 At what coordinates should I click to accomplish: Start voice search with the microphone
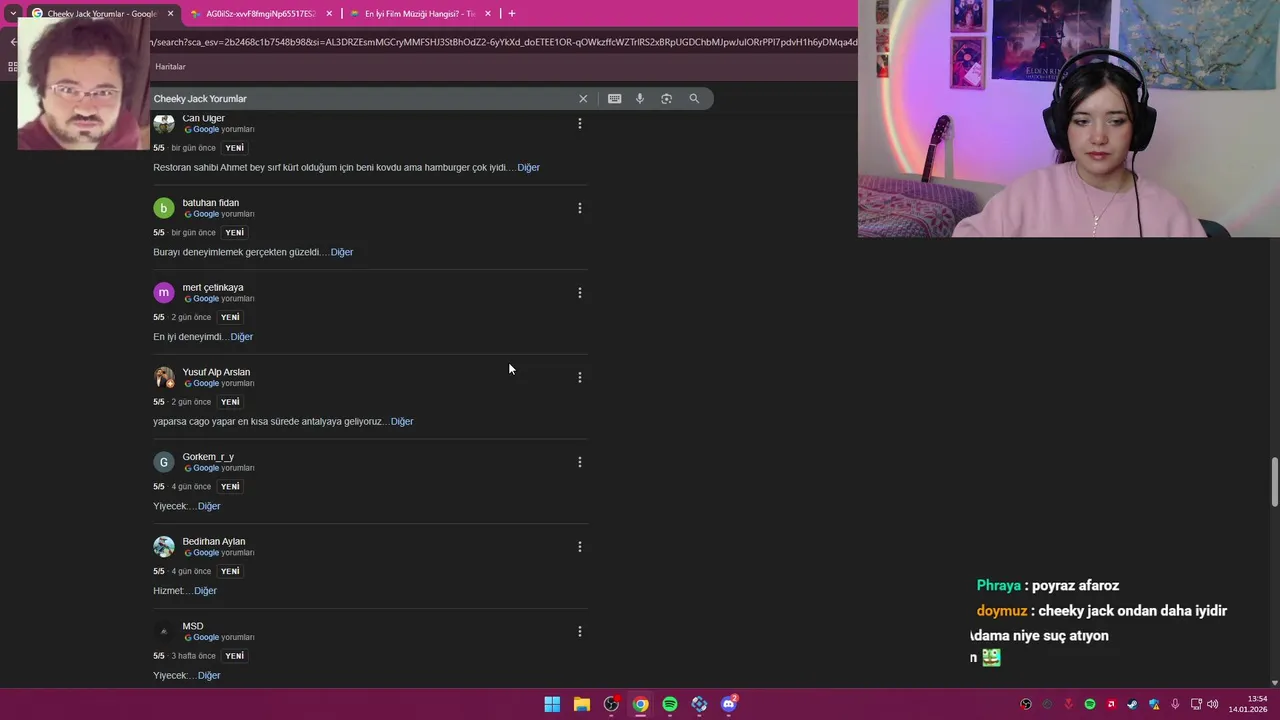pos(640,99)
